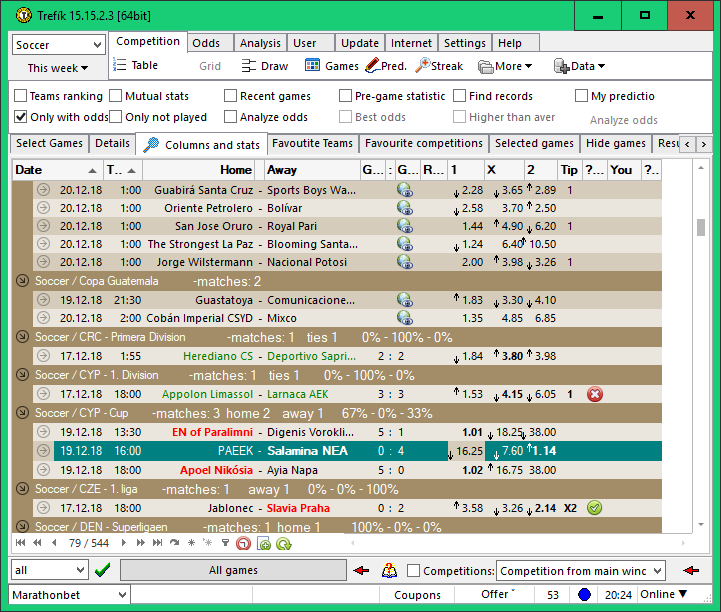The image size is (721, 612).
Task: Open the Streak analysis tool
Action: point(424,66)
